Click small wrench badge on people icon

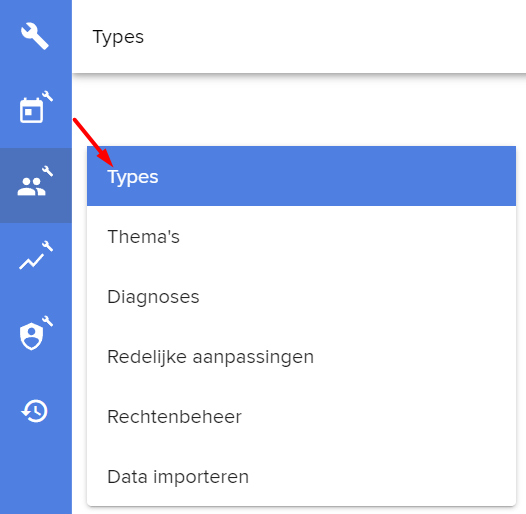(48, 171)
